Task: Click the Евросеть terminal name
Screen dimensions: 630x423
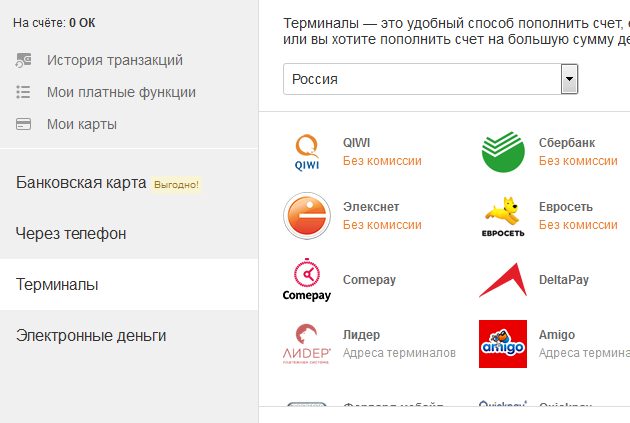Action: [566, 206]
